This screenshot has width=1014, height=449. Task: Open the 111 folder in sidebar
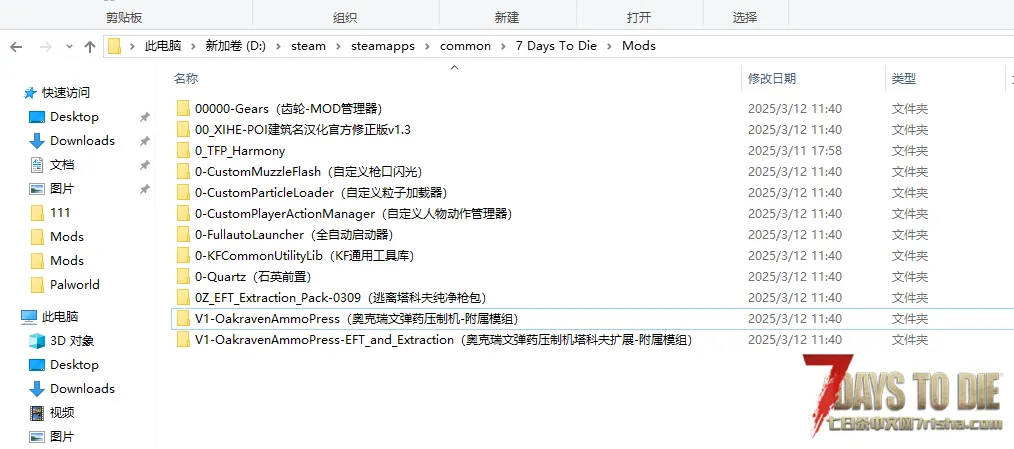click(x=60, y=212)
